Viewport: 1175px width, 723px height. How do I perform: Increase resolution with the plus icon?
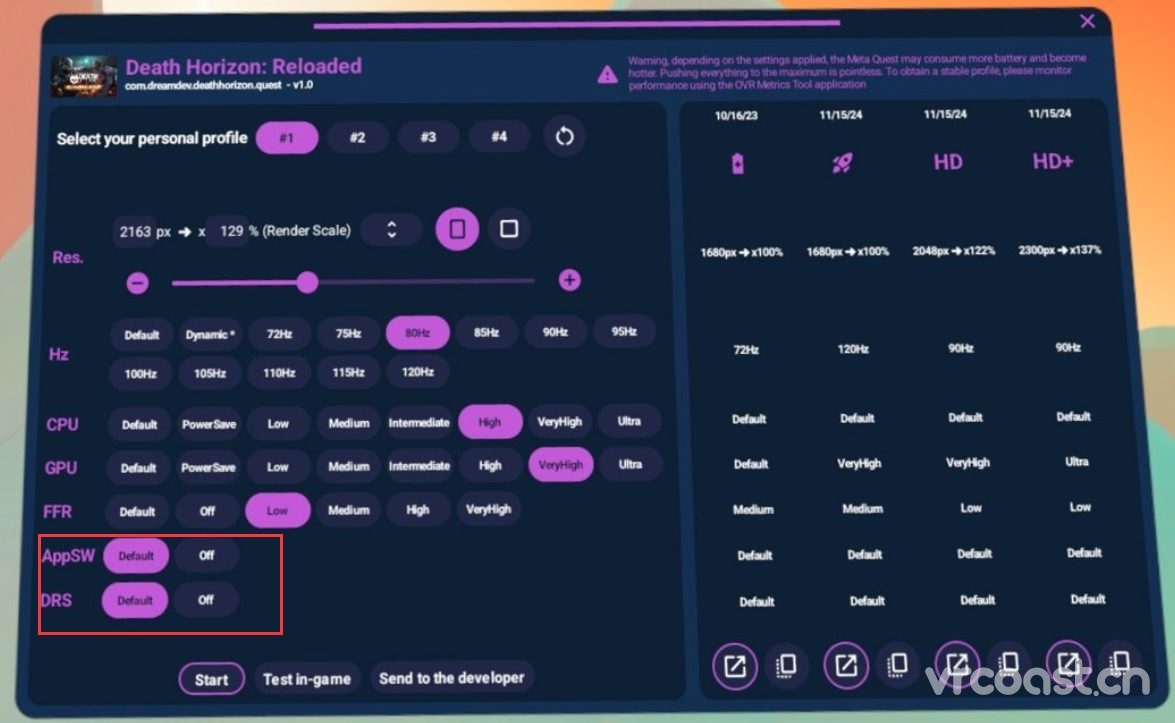570,280
